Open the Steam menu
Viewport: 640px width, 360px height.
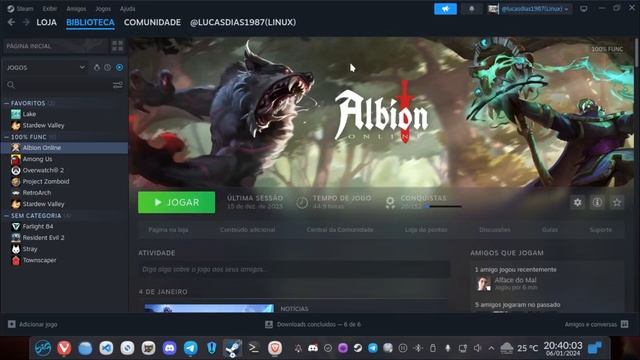pyautogui.click(x=20, y=9)
